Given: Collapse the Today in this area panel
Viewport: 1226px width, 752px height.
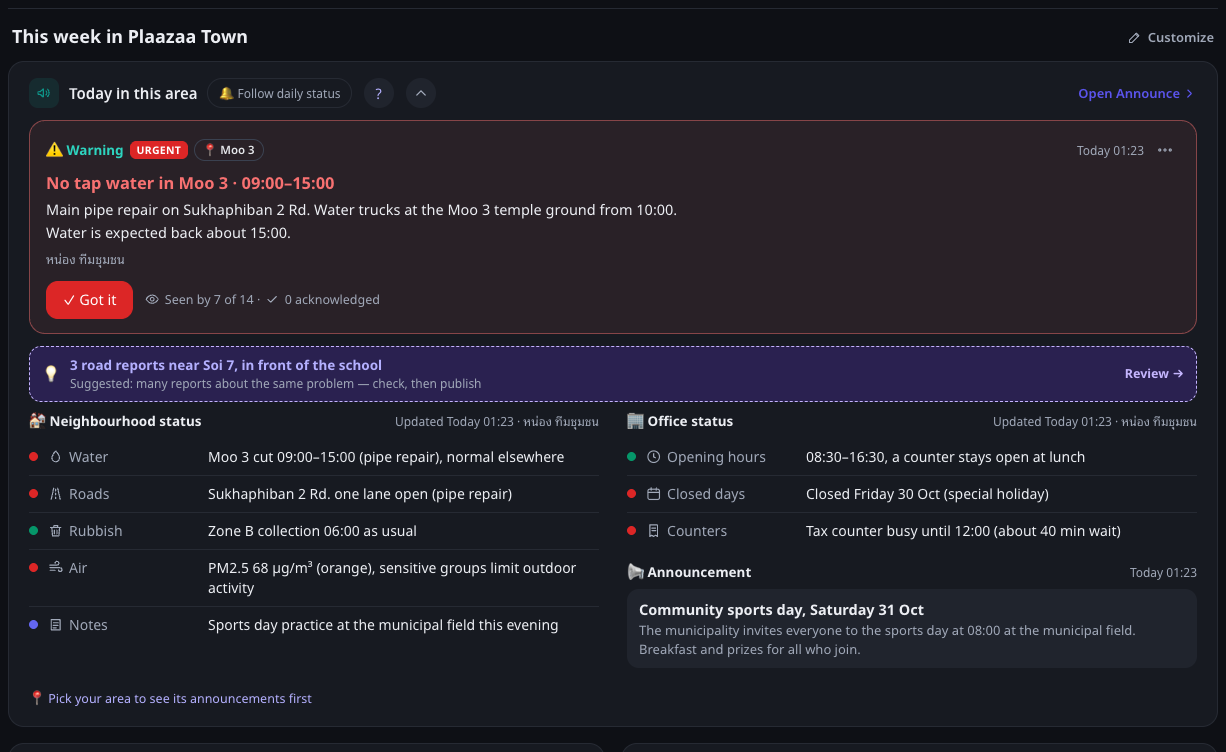Looking at the screenshot, I should pyautogui.click(x=421, y=93).
